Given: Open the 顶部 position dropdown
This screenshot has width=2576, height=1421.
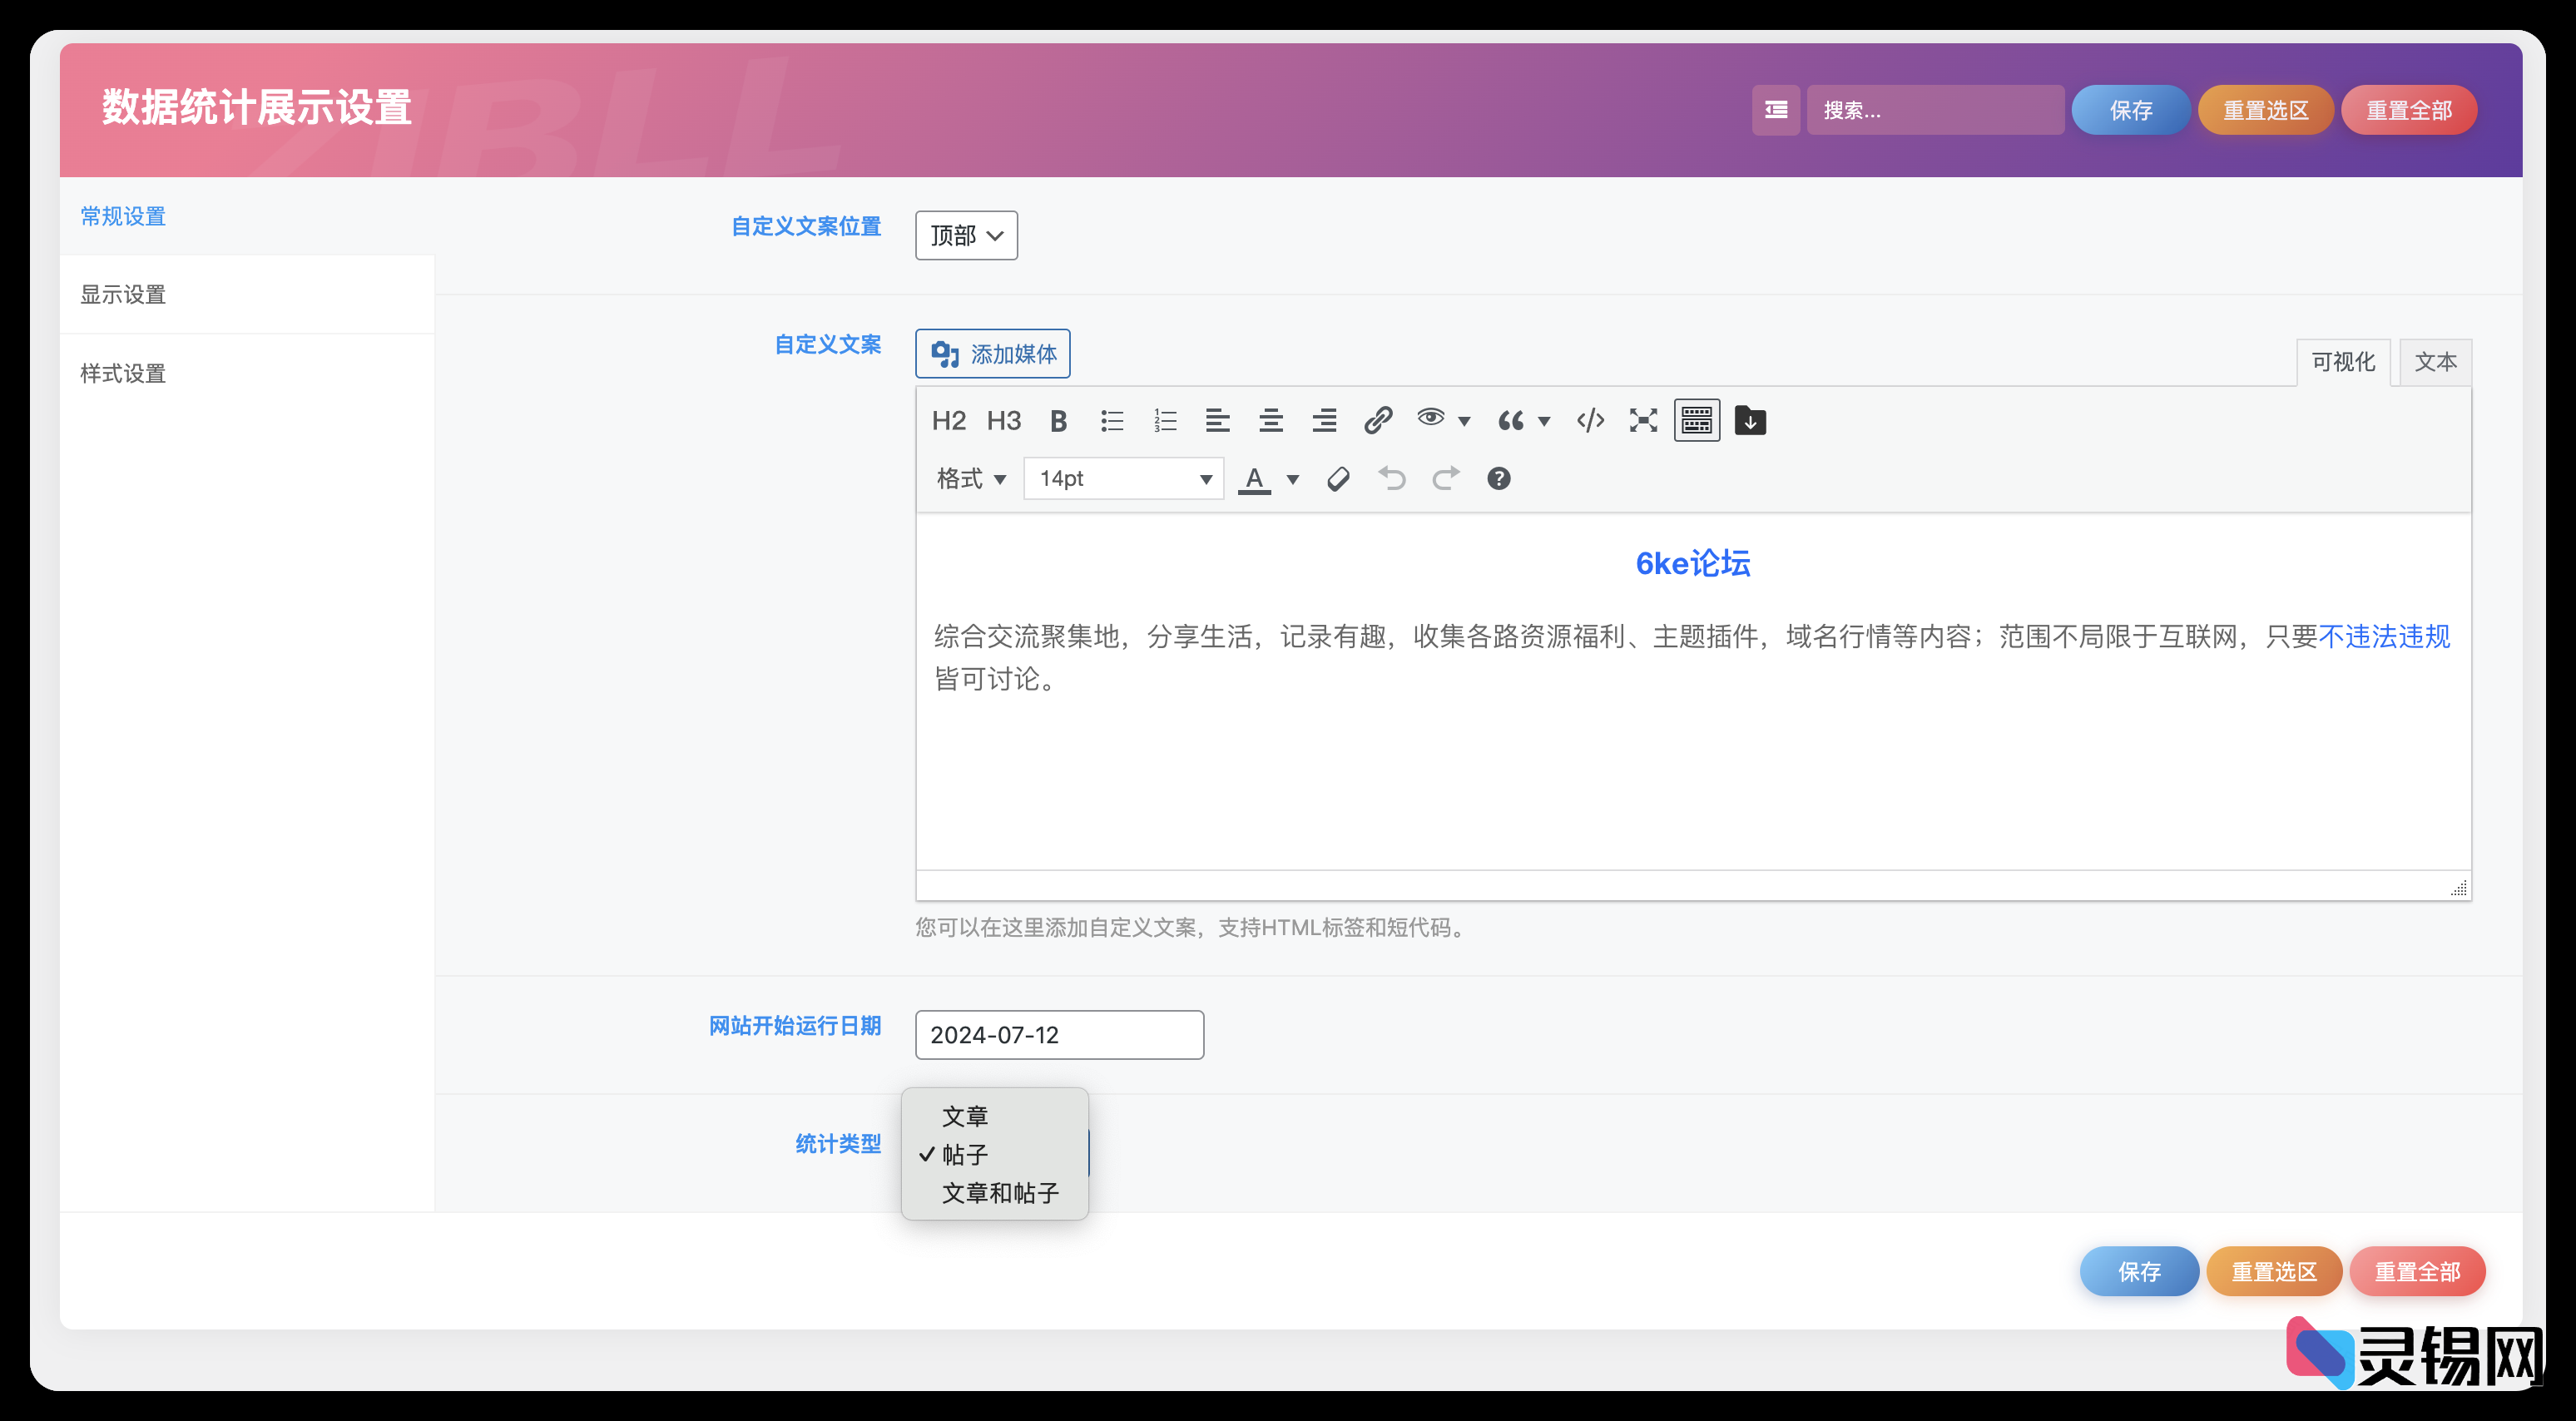Looking at the screenshot, I should [966, 236].
